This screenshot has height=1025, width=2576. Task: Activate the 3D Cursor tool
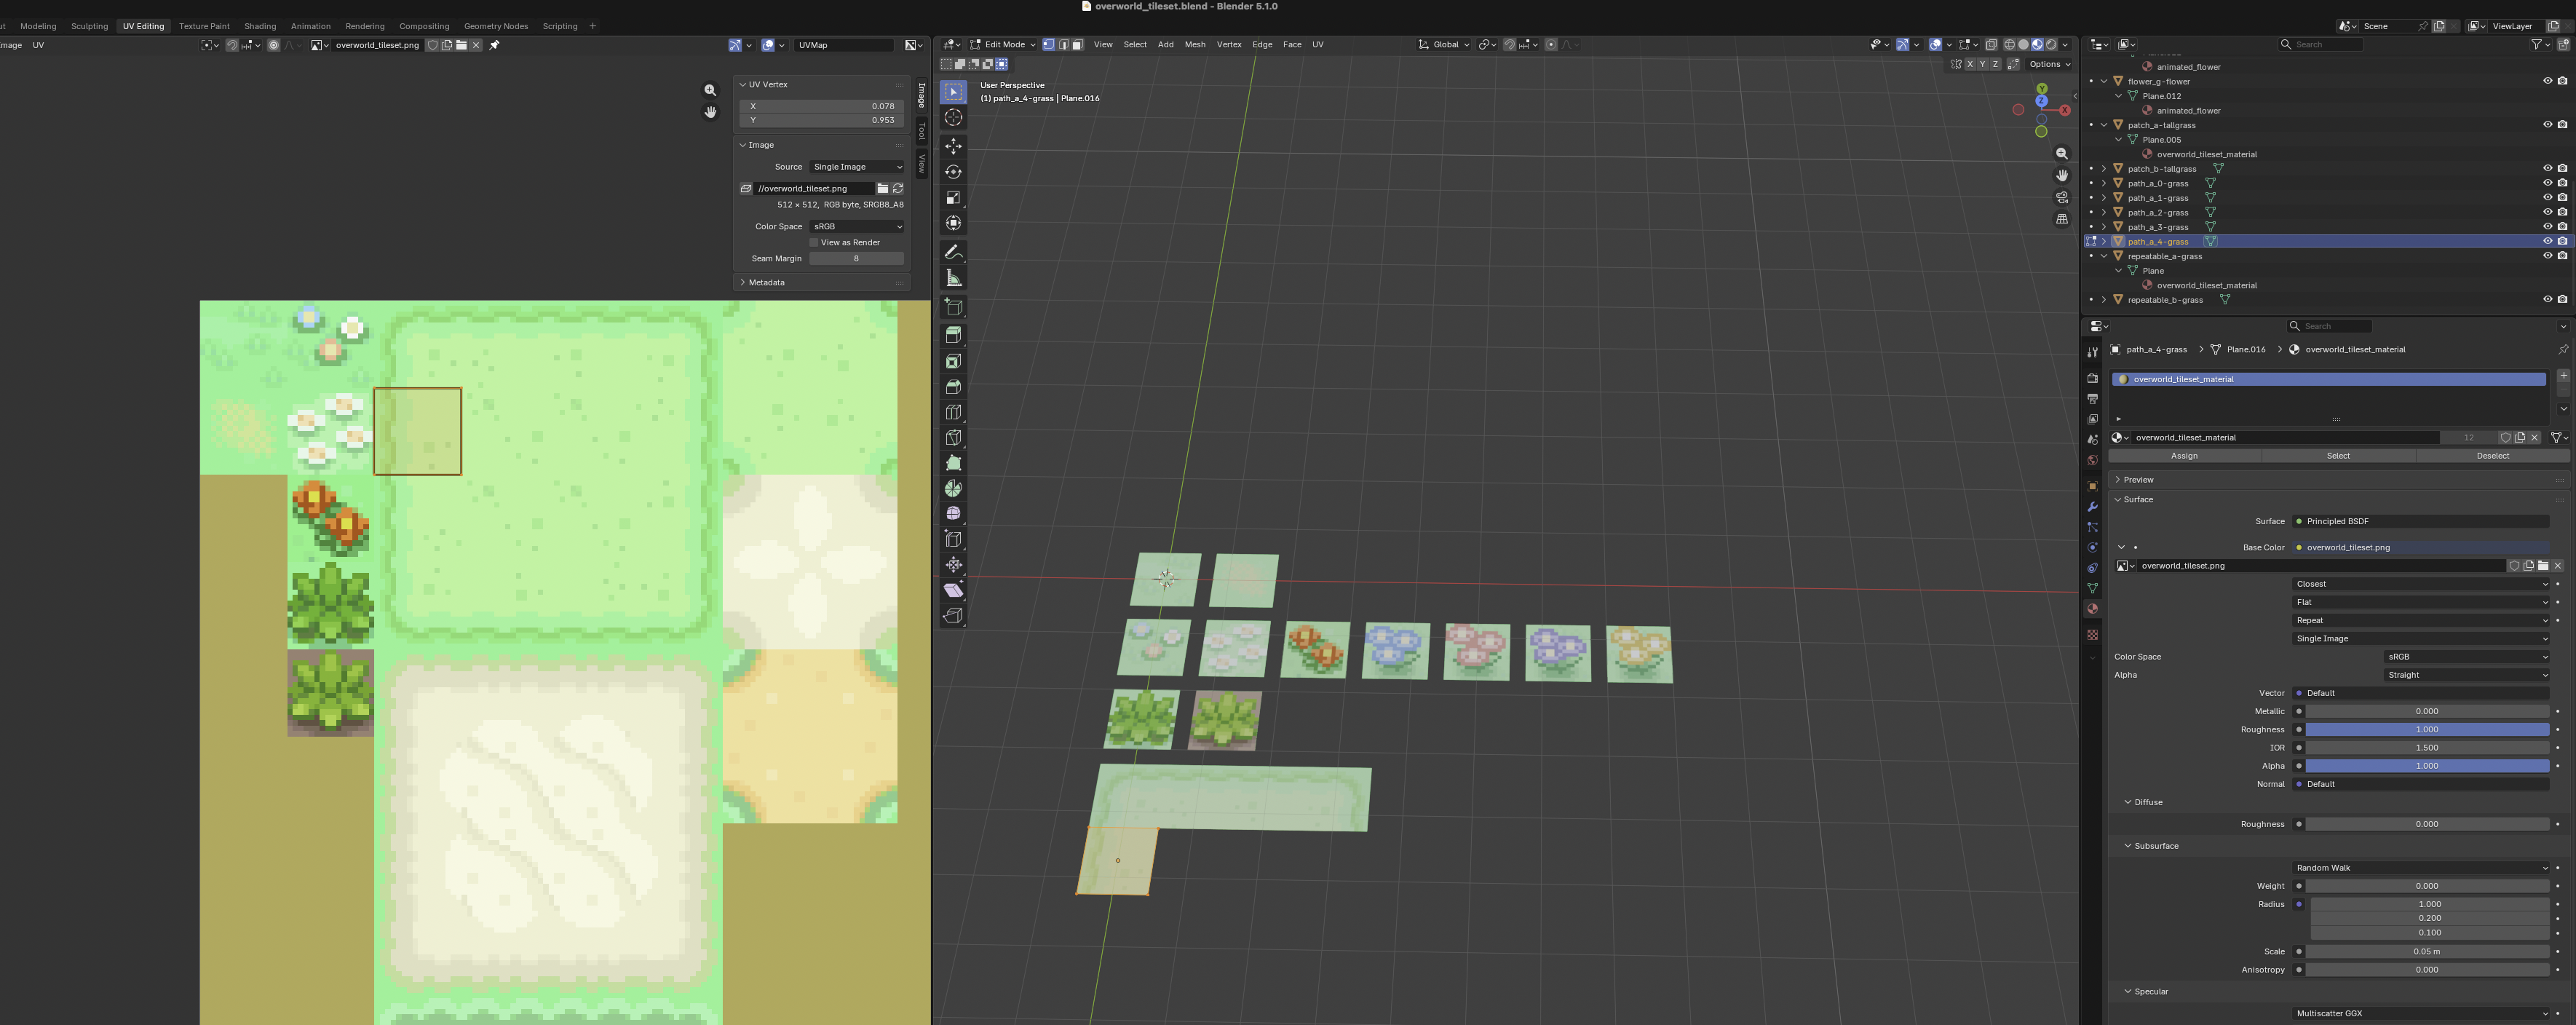953,118
